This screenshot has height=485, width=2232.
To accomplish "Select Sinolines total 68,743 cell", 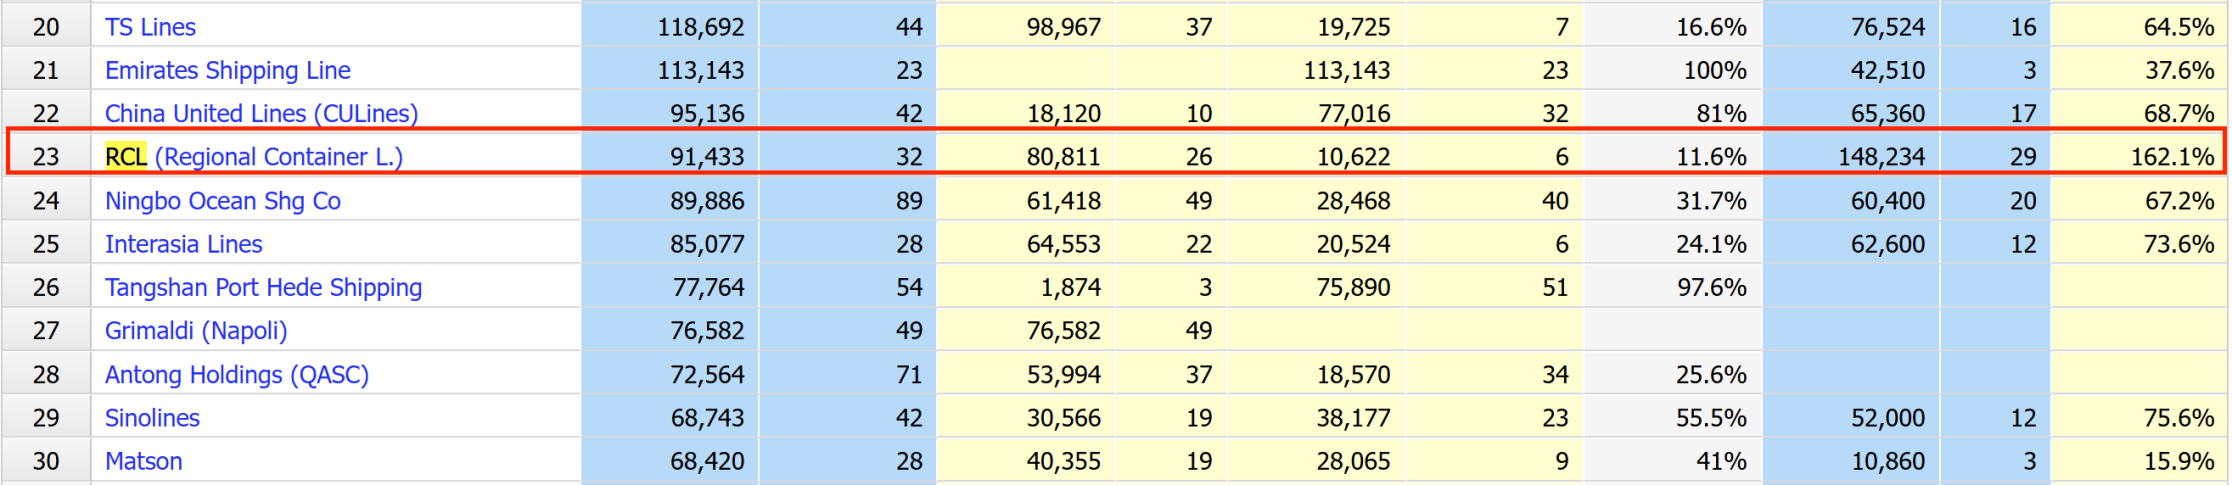I will coord(670,417).
